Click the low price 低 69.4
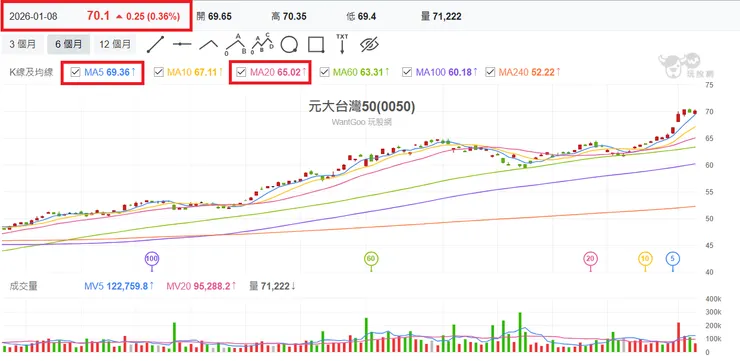The width and height of the screenshot is (740, 361). pyautogui.click(x=361, y=17)
